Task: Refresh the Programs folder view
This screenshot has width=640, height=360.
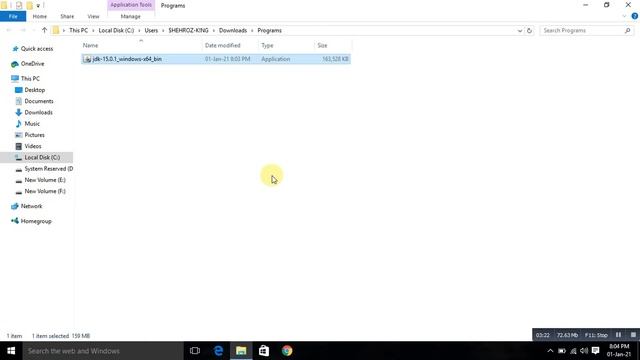Action: click(x=529, y=31)
